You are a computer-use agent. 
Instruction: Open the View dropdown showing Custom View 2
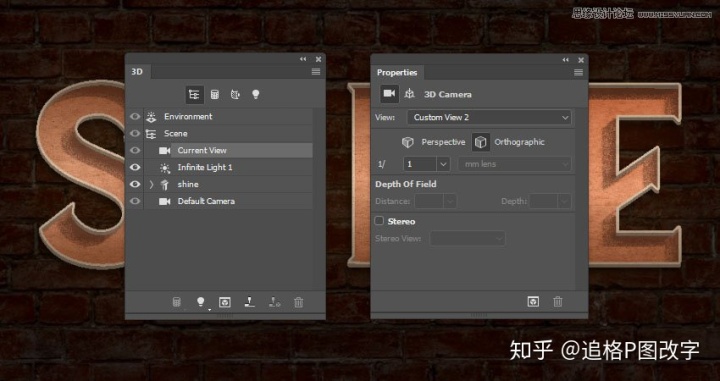point(489,118)
